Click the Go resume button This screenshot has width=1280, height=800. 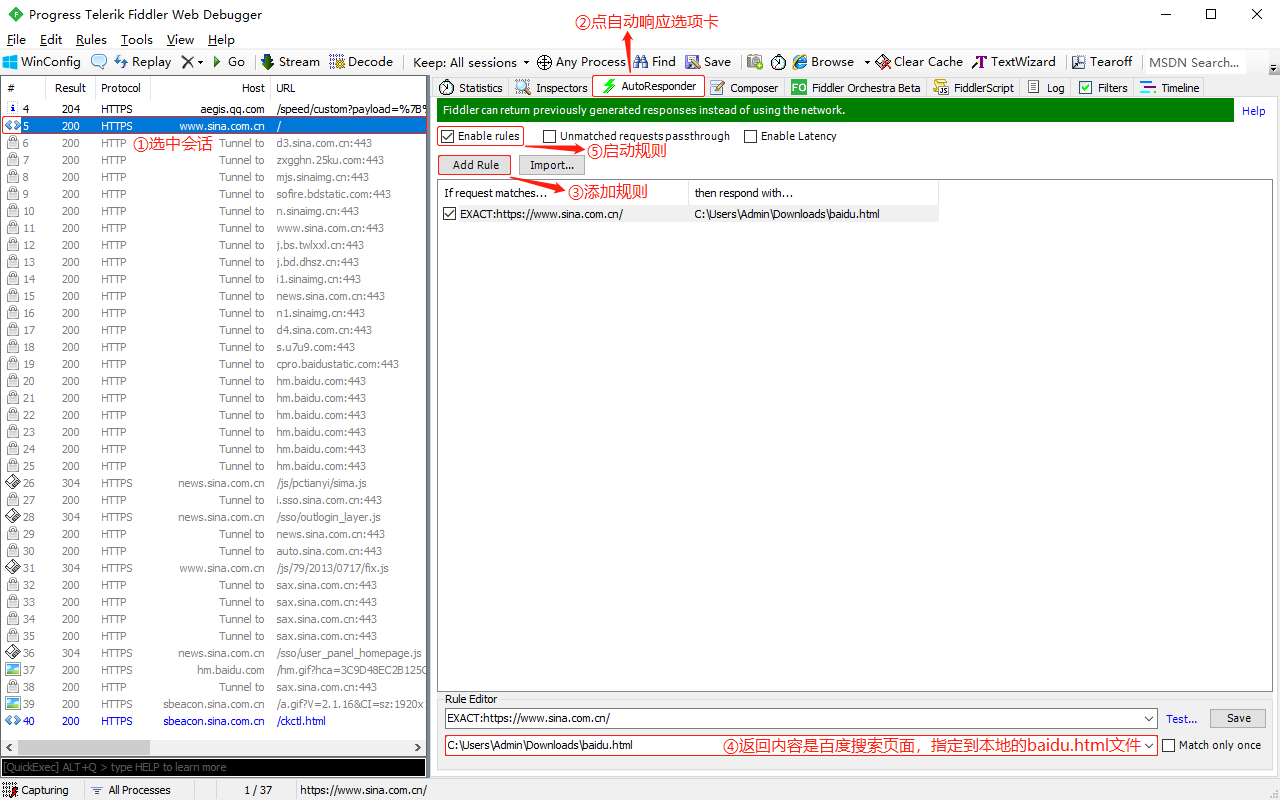228,62
